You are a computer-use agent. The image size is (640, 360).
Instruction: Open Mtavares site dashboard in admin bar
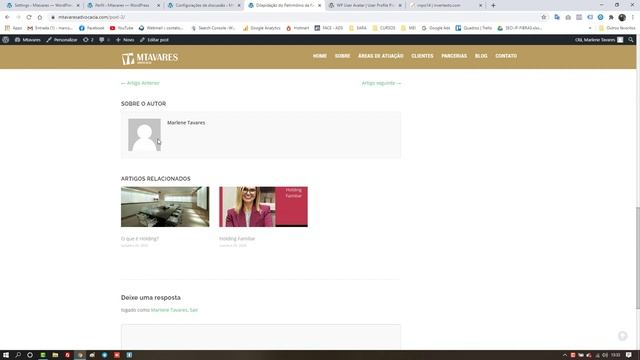[28, 40]
